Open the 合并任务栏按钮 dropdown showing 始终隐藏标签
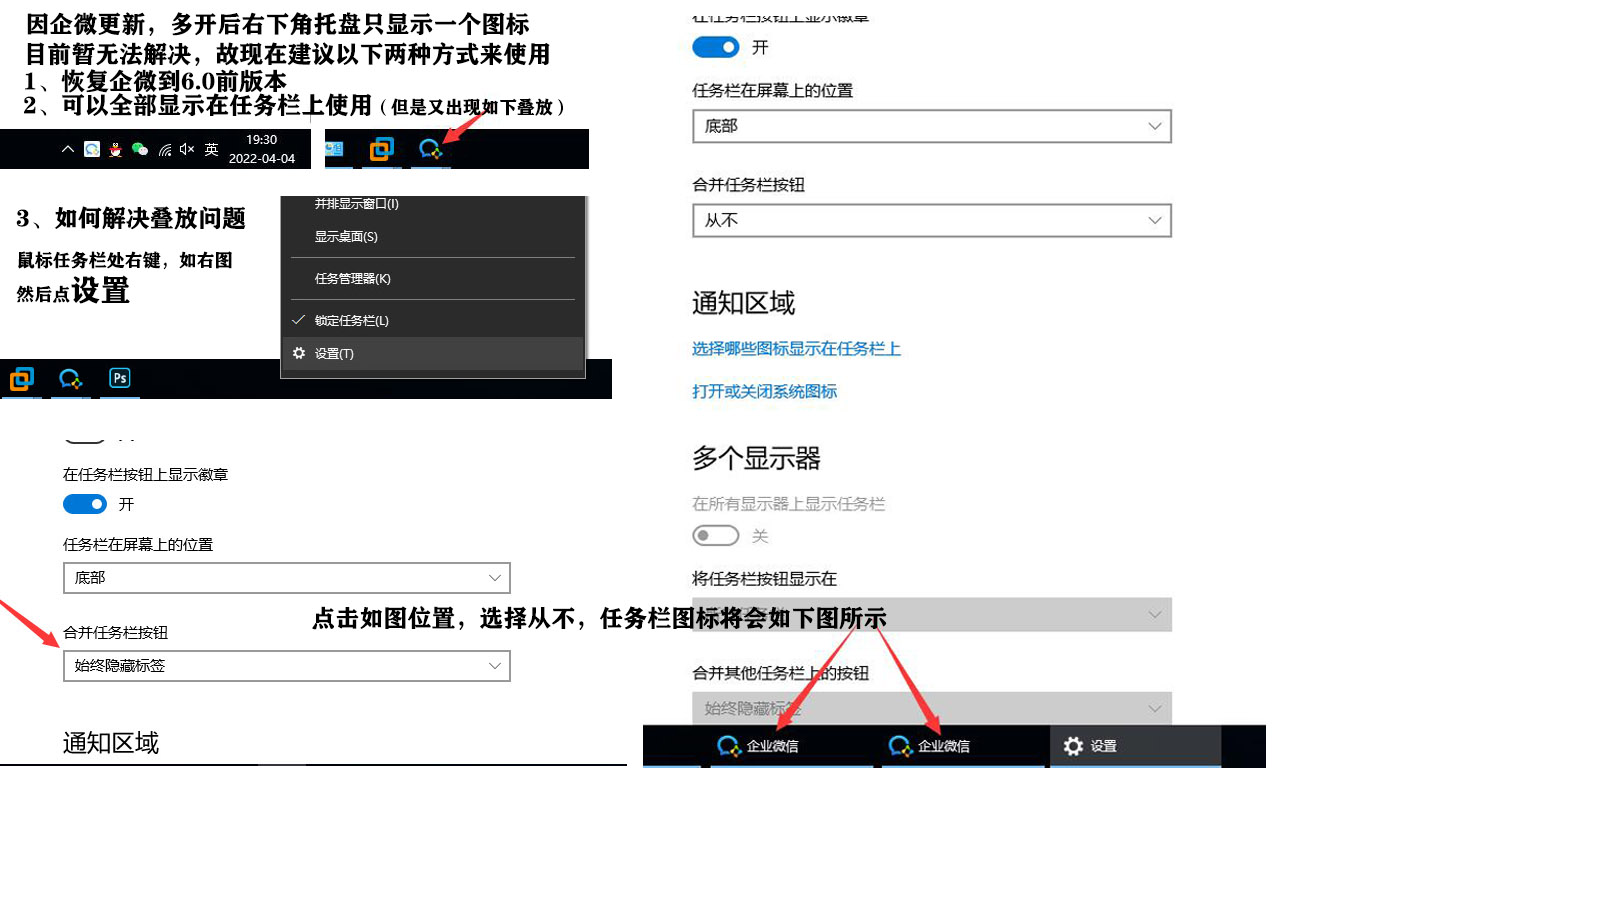 [287, 666]
